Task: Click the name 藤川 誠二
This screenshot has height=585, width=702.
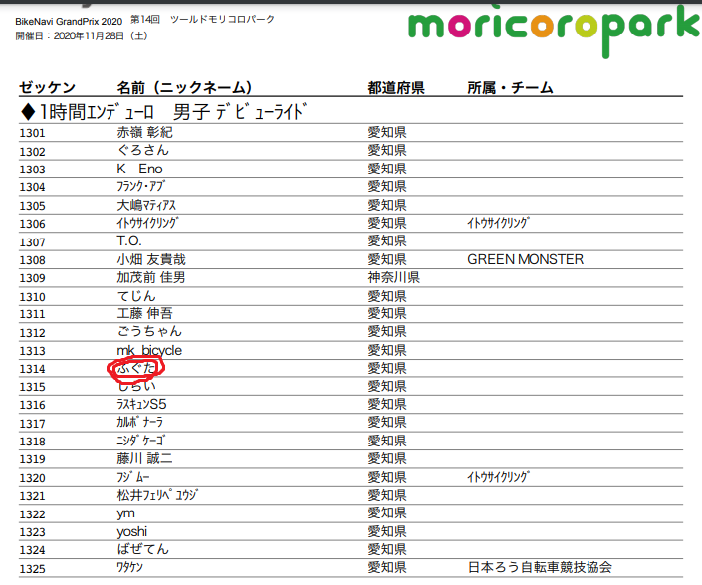Action: click(x=145, y=458)
